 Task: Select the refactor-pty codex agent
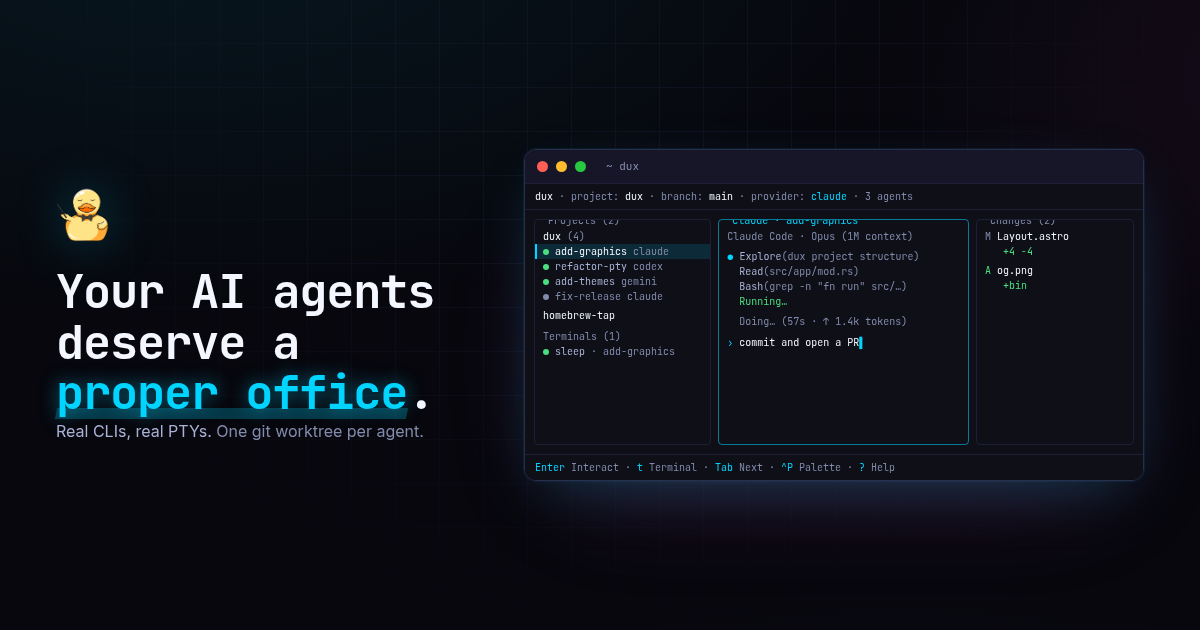[609, 267]
